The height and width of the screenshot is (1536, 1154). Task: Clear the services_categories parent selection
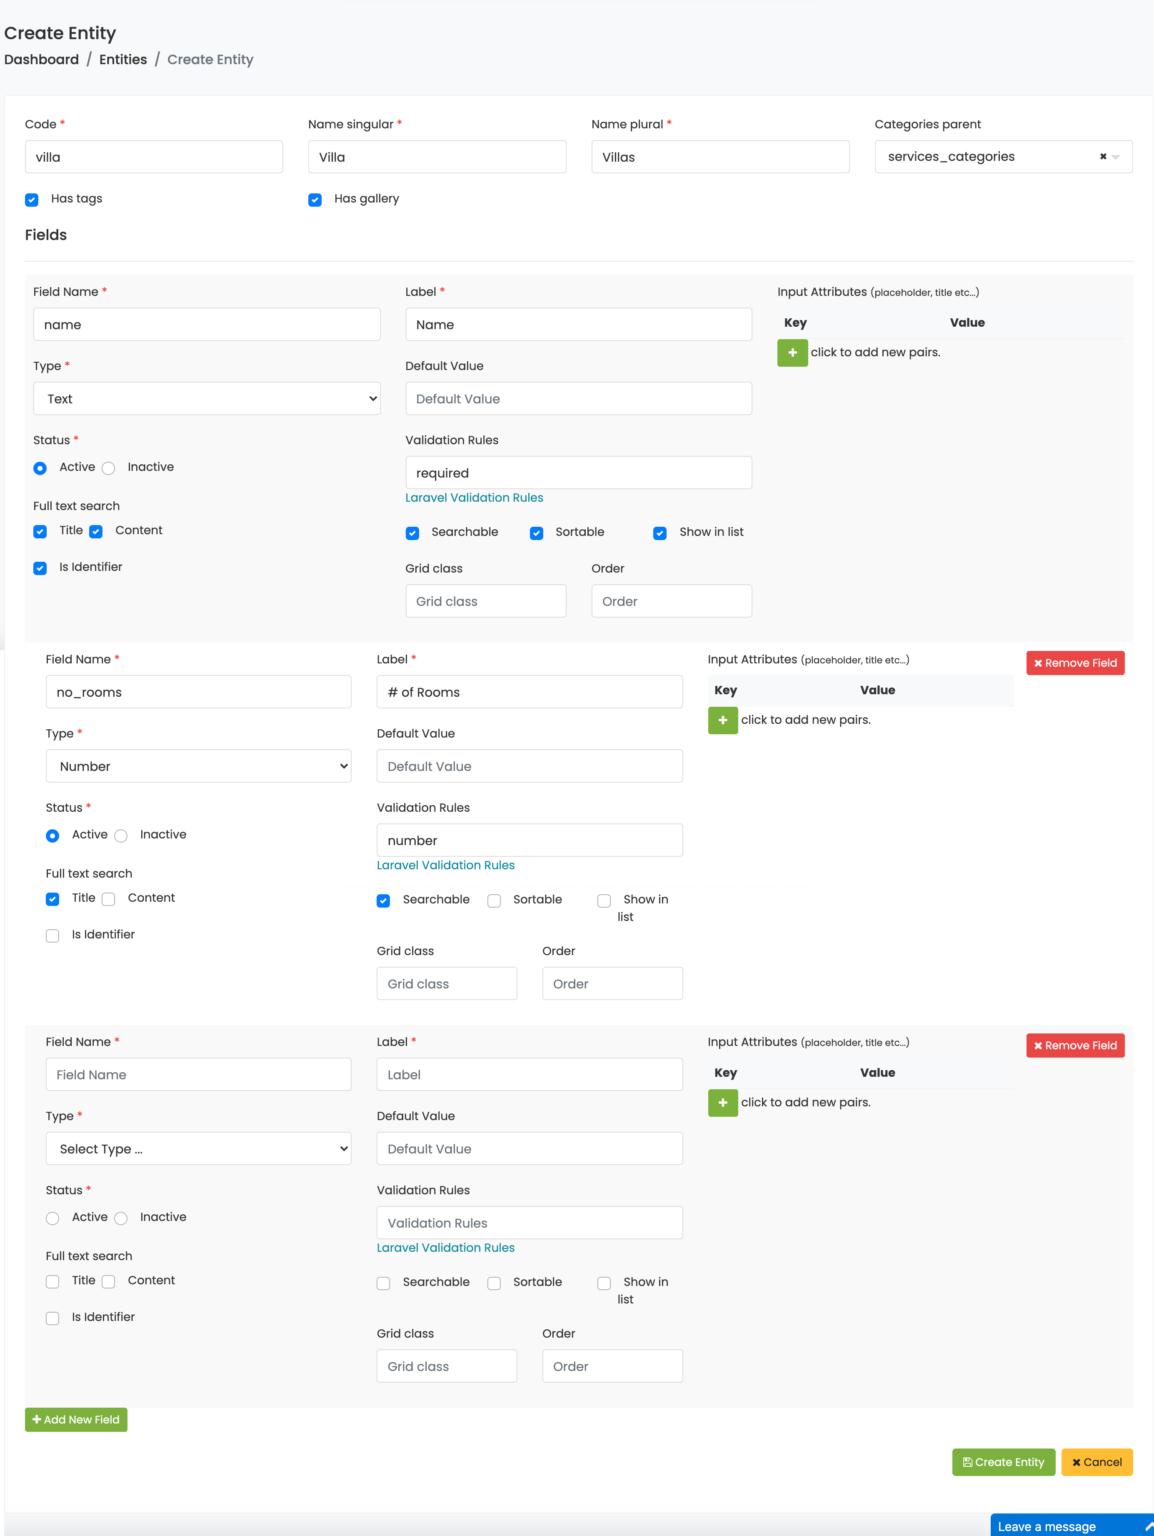coord(1101,156)
